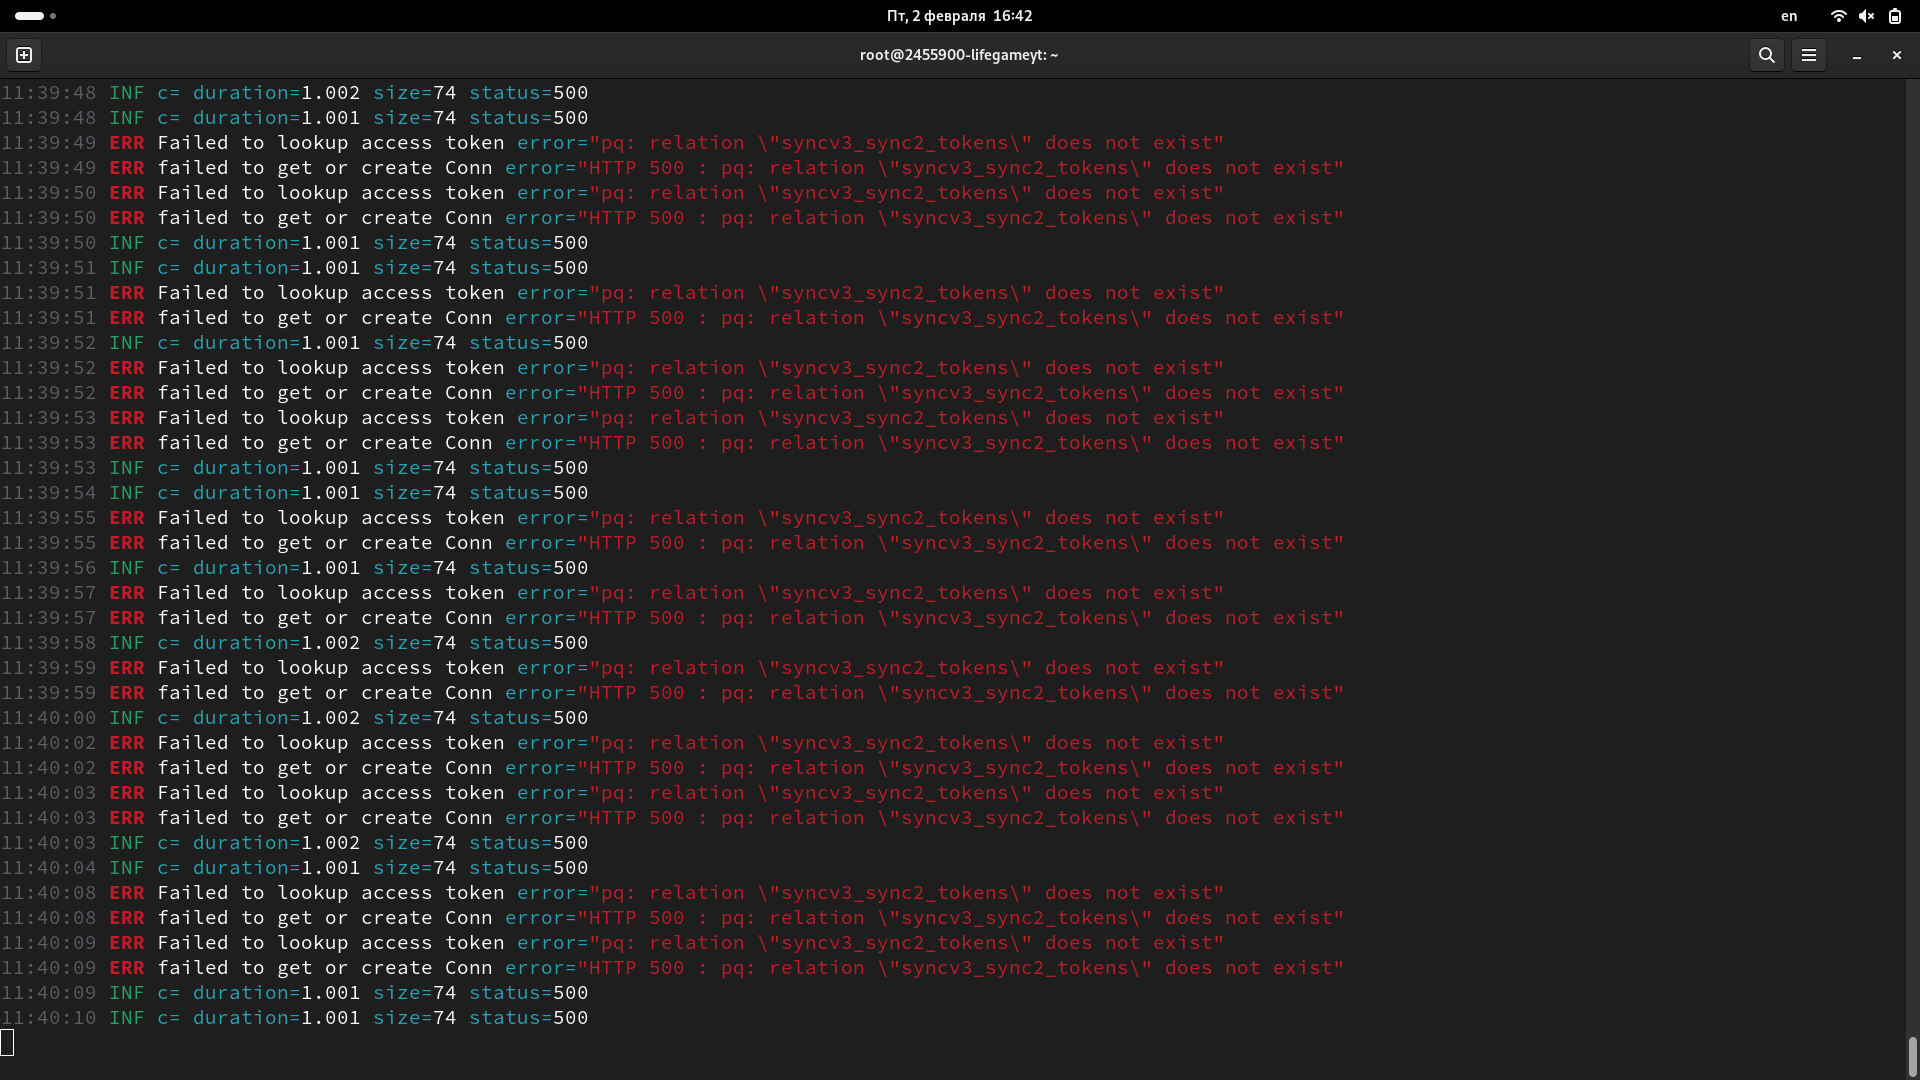Open terminal search
Image resolution: width=1920 pixels, height=1080 pixels.
click(x=1767, y=55)
